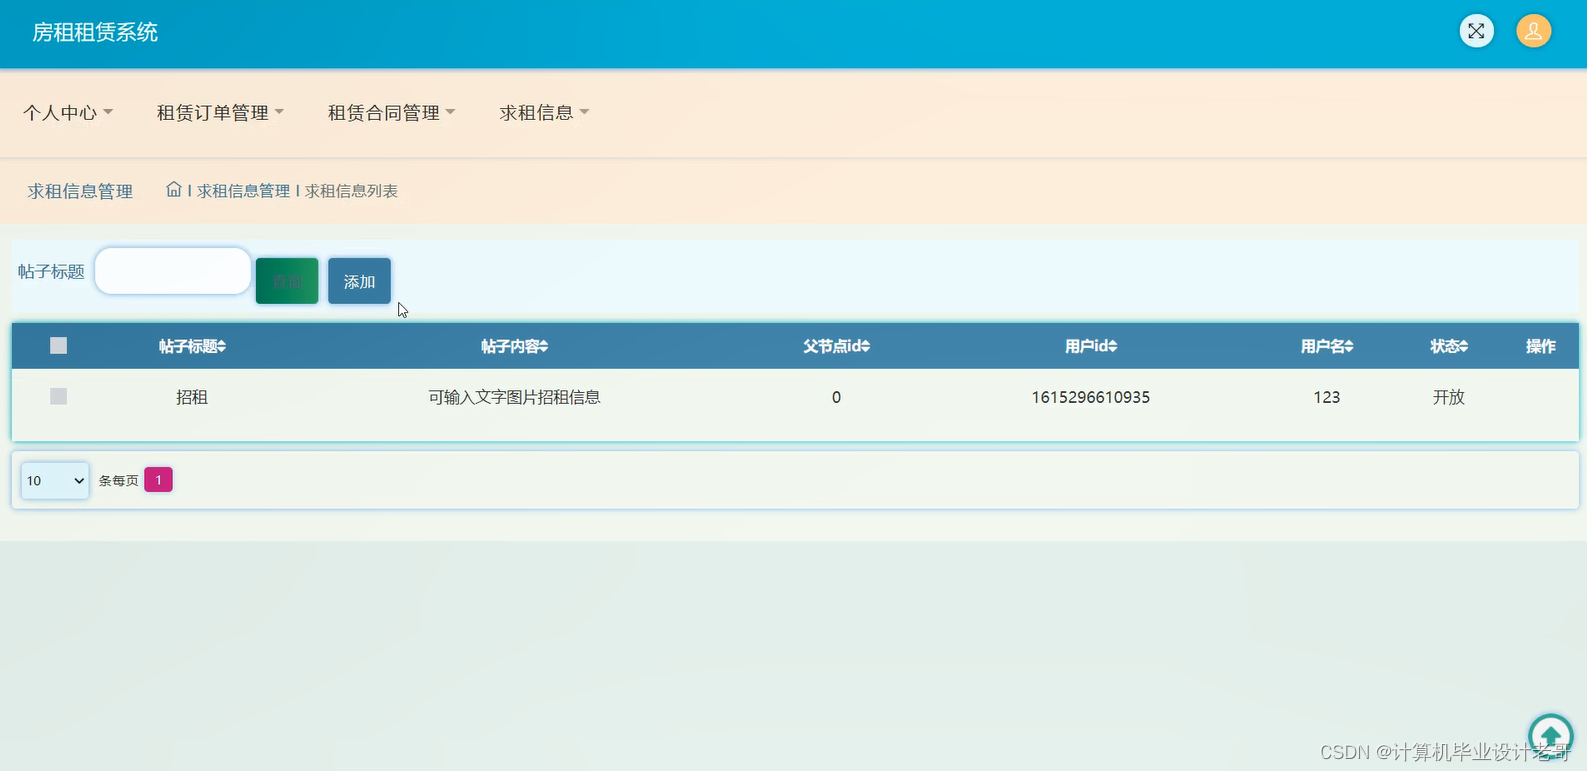Click the 房租租赁系统 title
1587x771 pixels.
95,32
